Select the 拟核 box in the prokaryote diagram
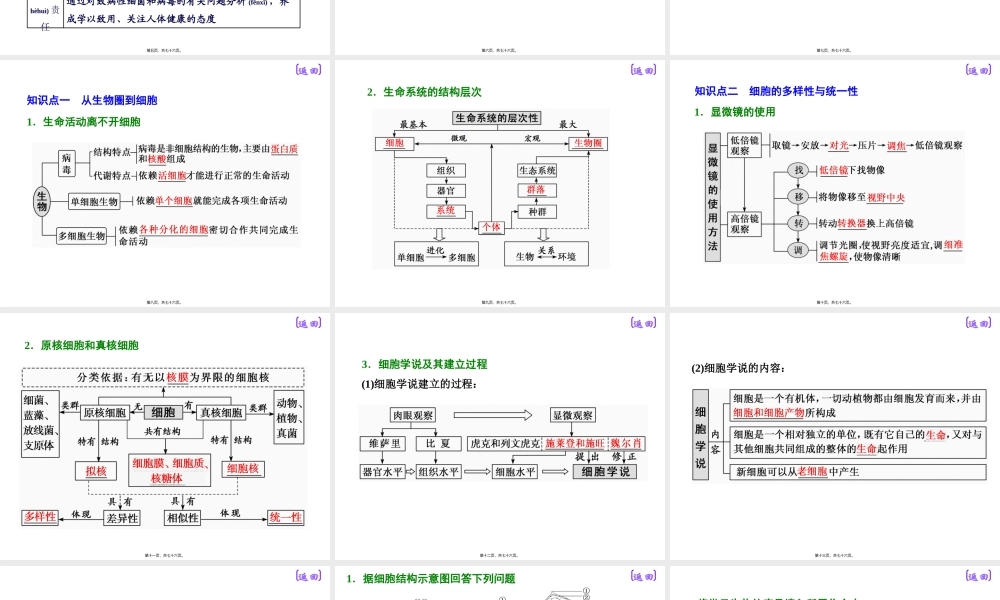 (95, 471)
